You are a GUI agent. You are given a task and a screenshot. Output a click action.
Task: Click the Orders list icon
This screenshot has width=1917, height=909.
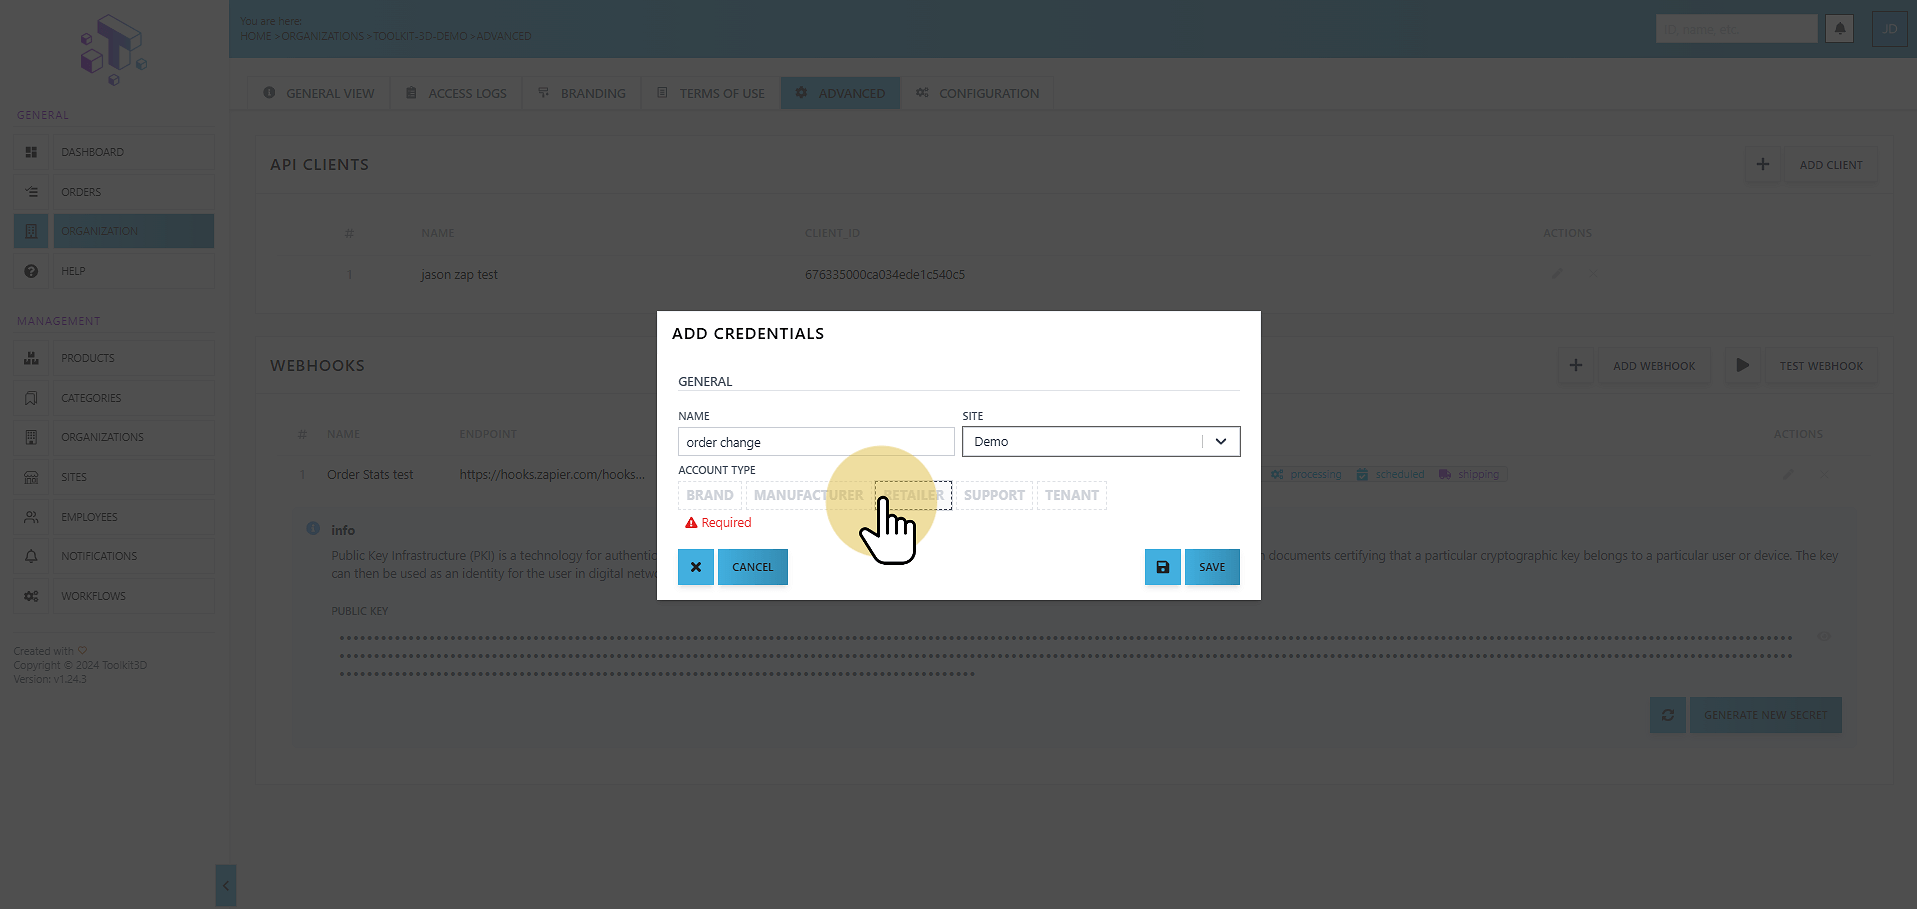31,192
